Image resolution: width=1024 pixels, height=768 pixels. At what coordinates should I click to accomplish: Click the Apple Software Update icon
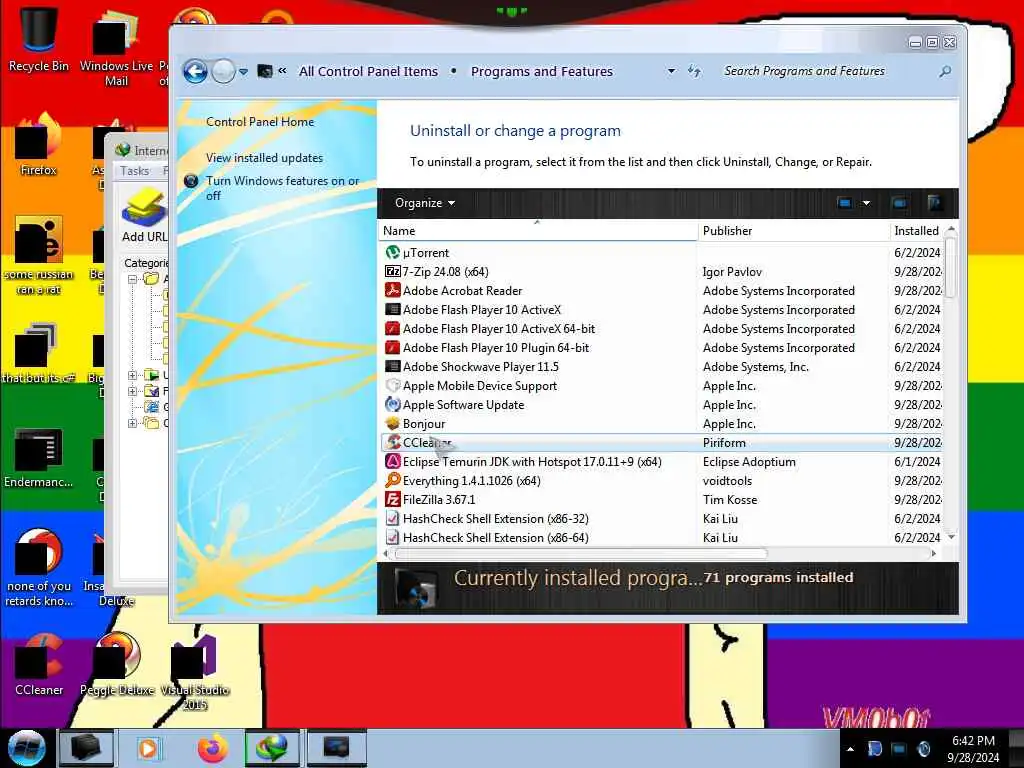pyautogui.click(x=392, y=404)
